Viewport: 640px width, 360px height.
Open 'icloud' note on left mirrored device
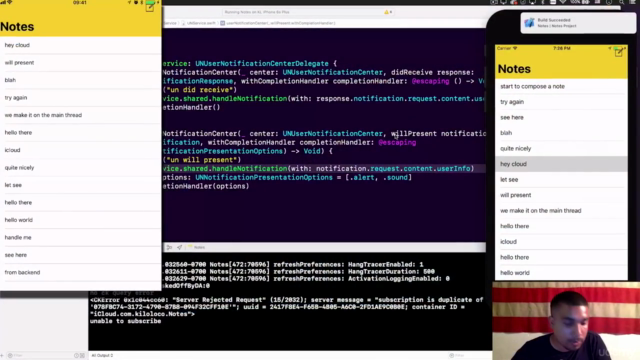tap(80, 150)
